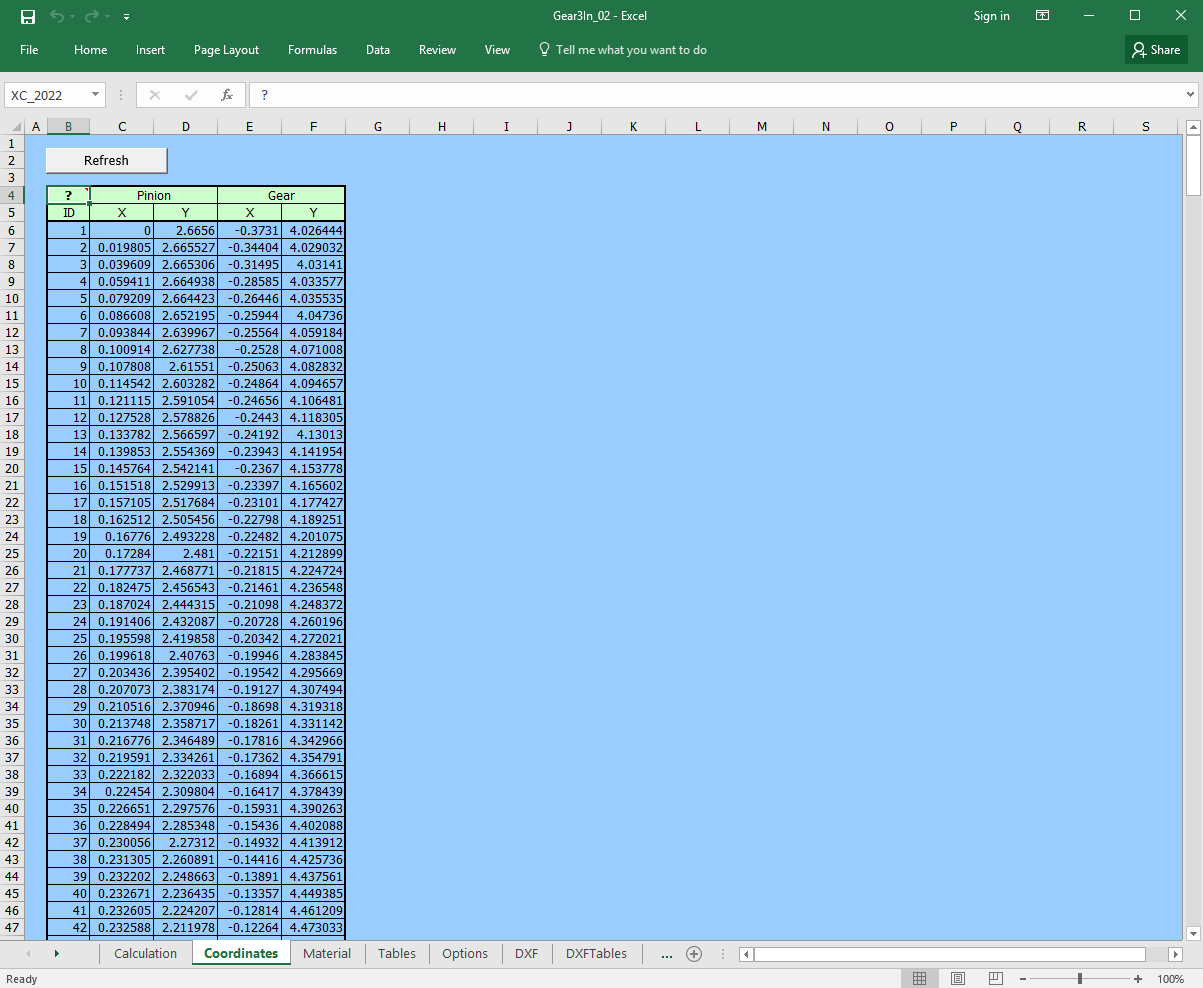Switch to the Home ribbon tab
The height and width of the screenshot is (988, 1203).
(90, 50)
